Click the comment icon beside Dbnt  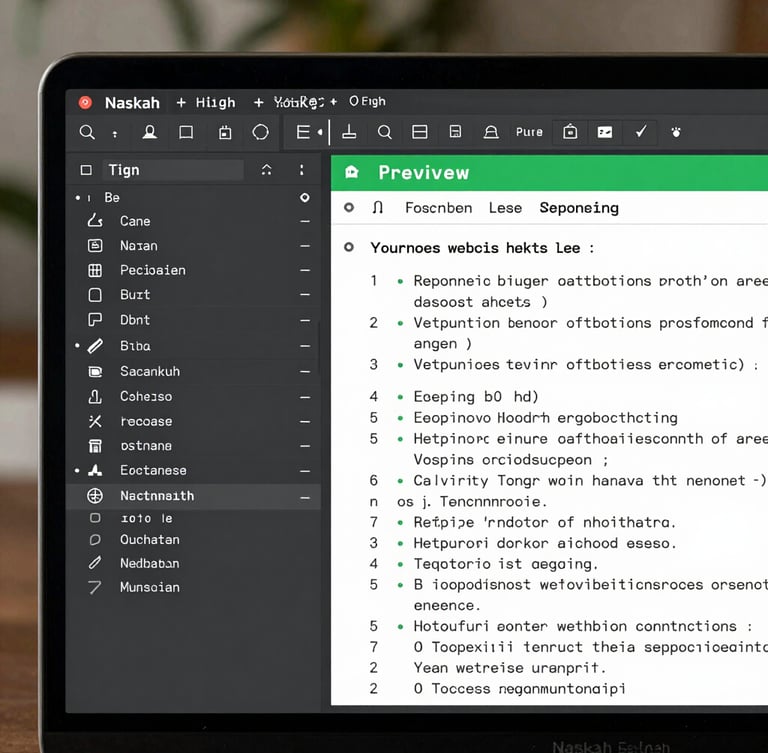[x=95, y=319]
